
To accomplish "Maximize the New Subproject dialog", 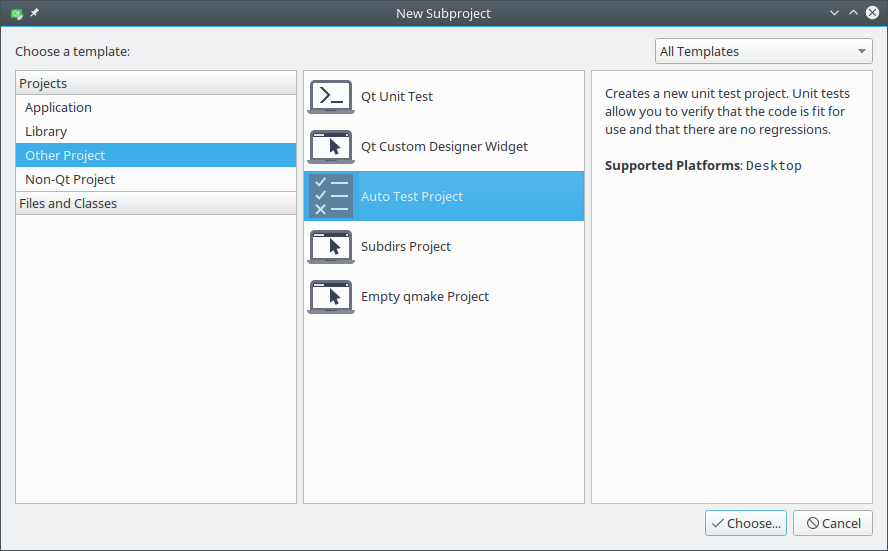I will [853, 12].
